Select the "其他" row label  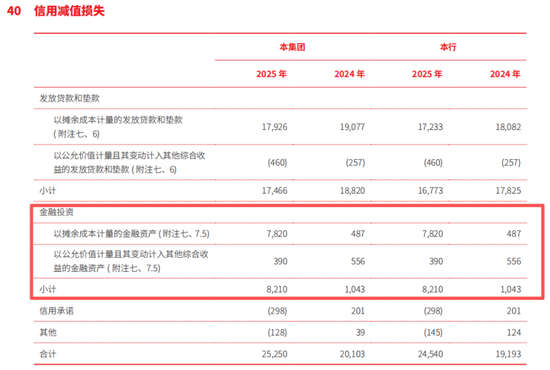48,332
